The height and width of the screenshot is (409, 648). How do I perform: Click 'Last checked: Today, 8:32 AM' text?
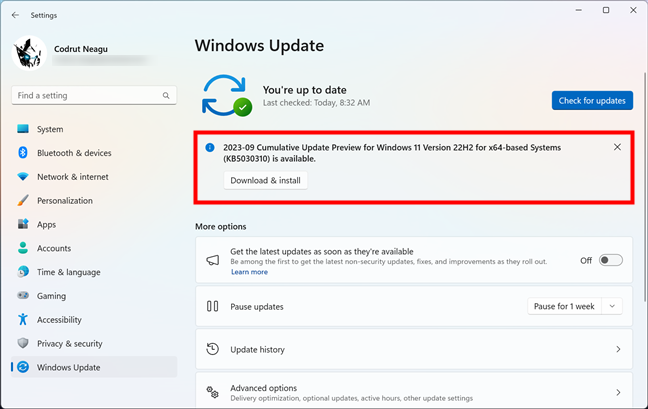point(317,103)
